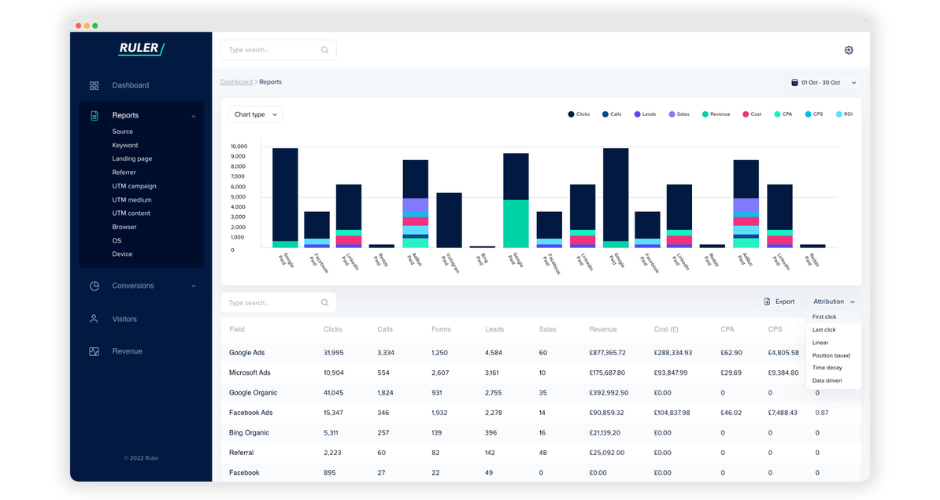Open settings gear icon at top right
940x500 pixels.
(849, 50)
